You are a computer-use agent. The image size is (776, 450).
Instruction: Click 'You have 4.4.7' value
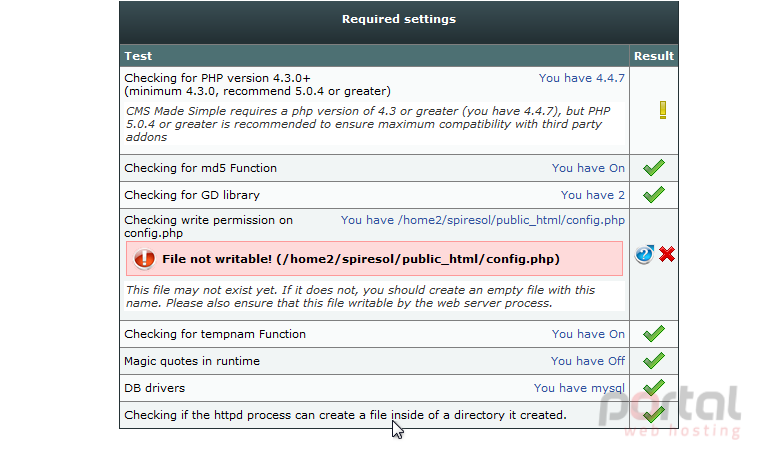point(582,78)
